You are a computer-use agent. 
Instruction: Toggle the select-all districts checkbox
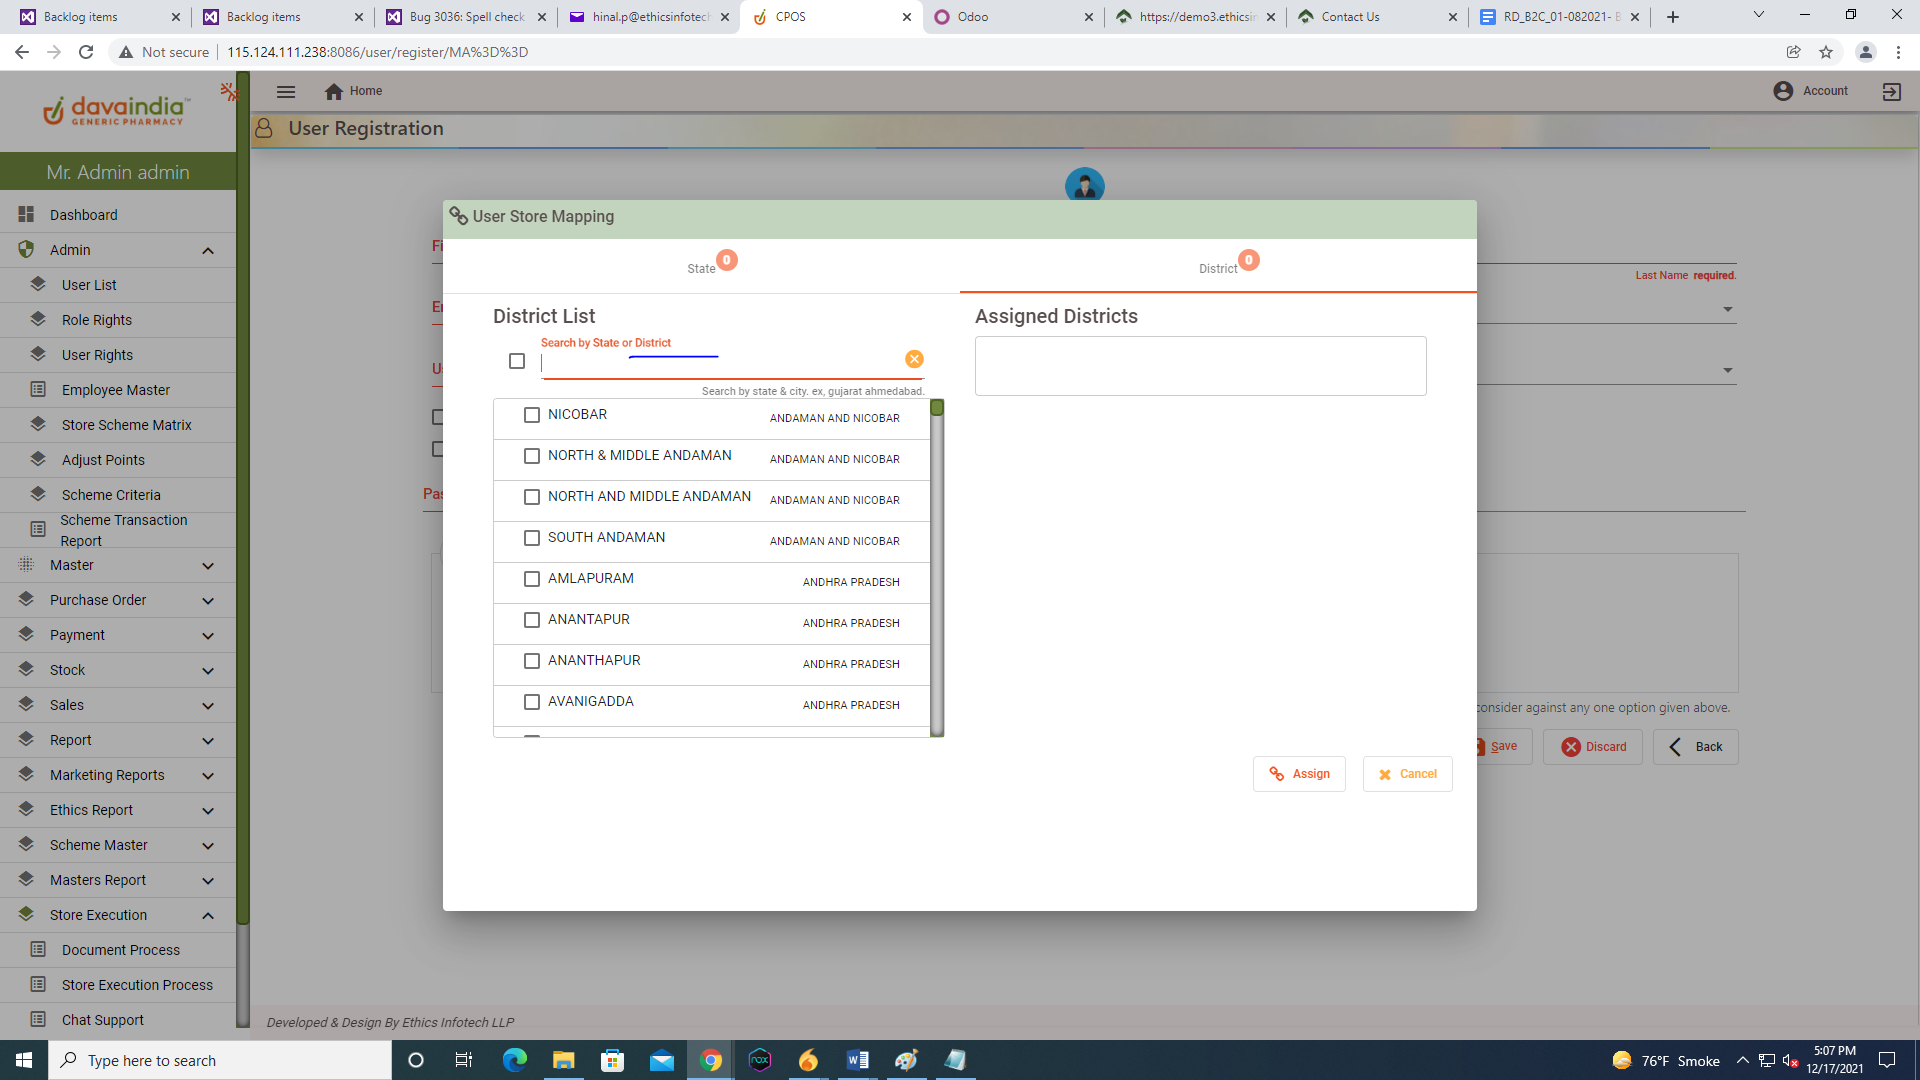517,361
